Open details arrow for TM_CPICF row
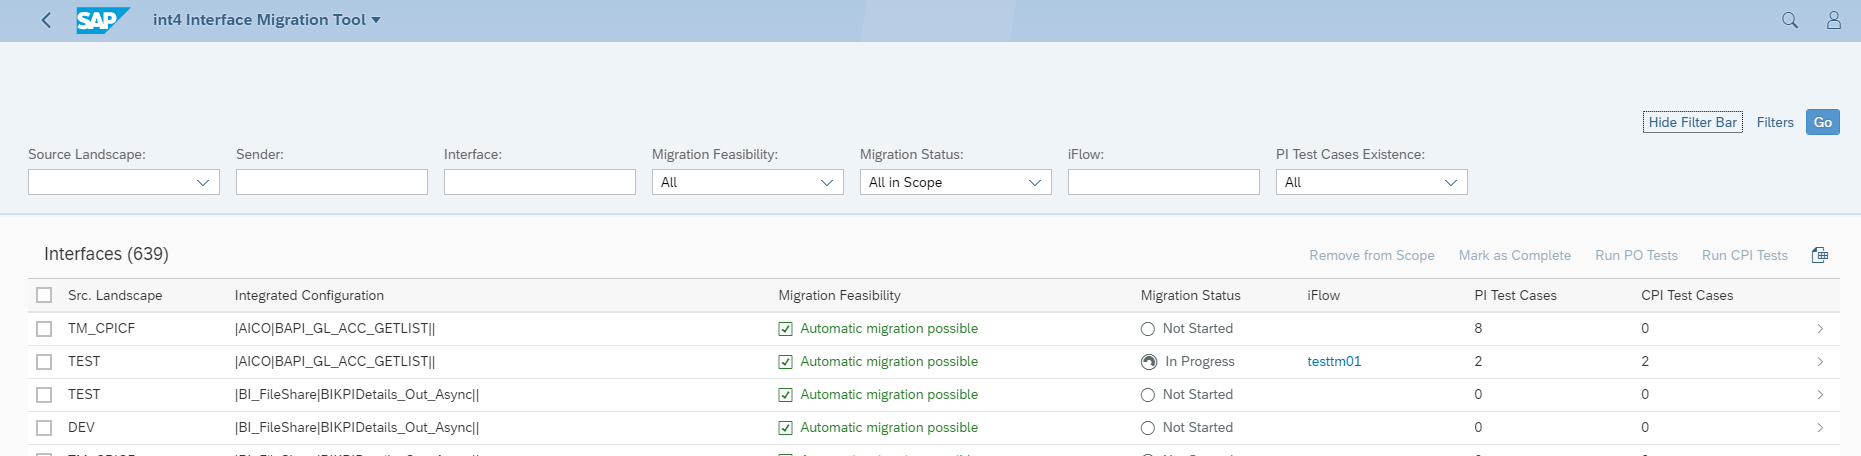Viewport: 1861px width, 456px height. click(1819, 329)
